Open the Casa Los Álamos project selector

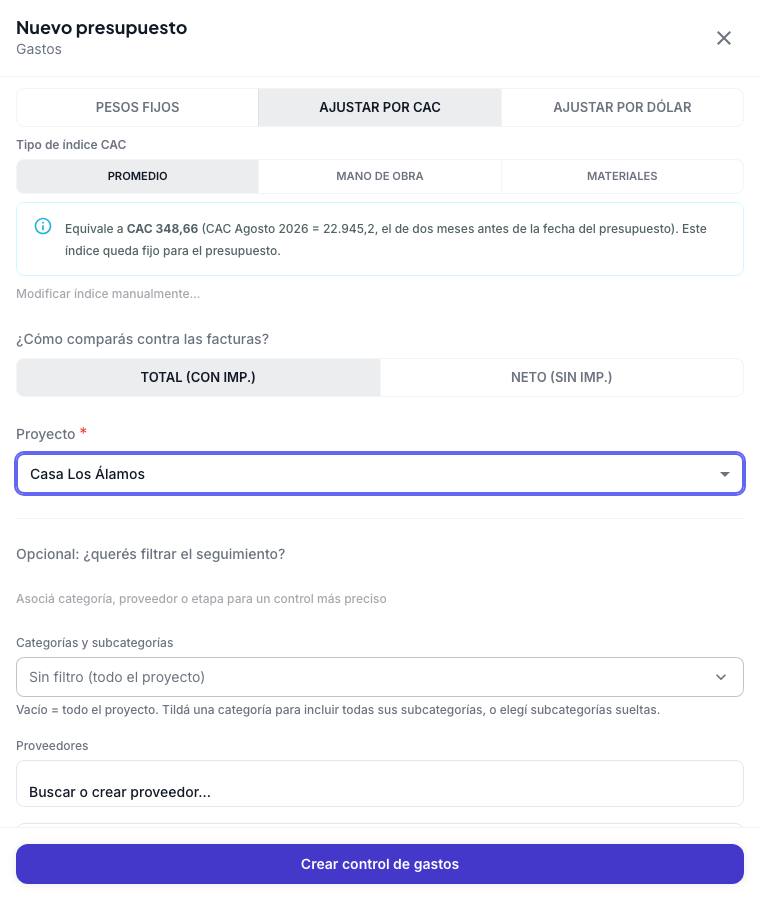click(x=380, y=474)
